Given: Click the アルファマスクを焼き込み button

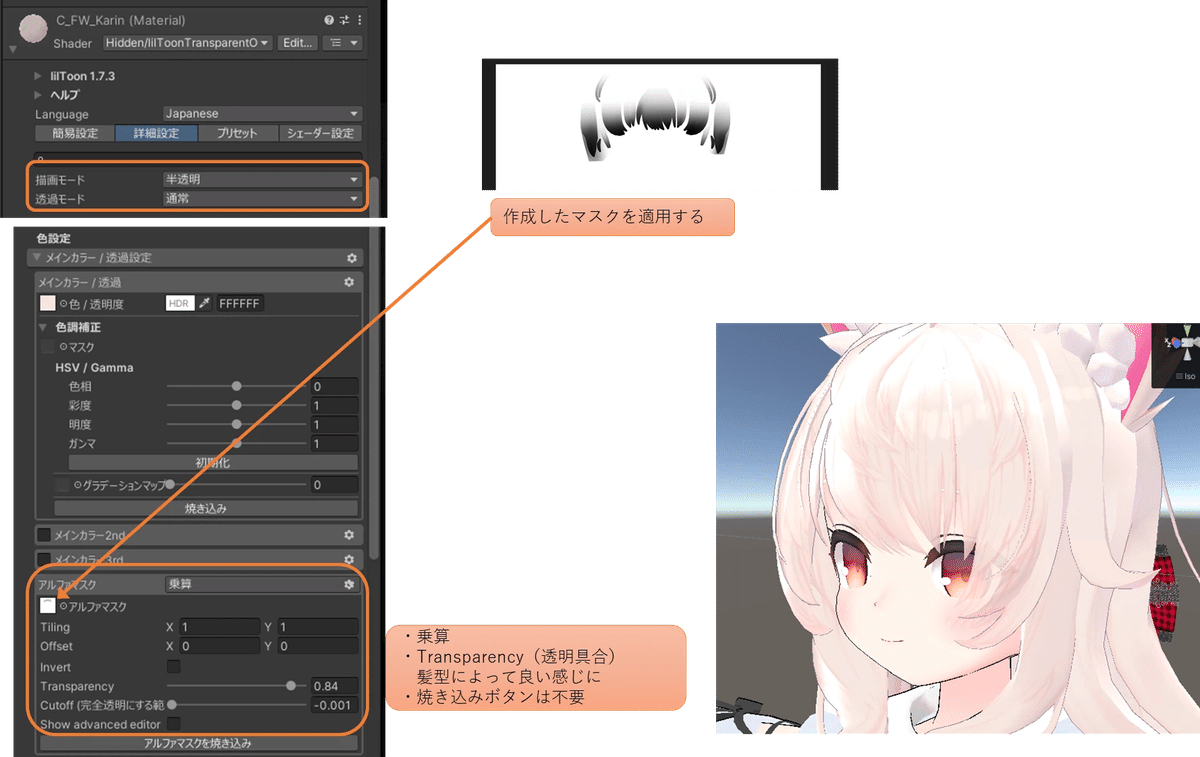Looking at the screenshot, I should pos(197,743).
